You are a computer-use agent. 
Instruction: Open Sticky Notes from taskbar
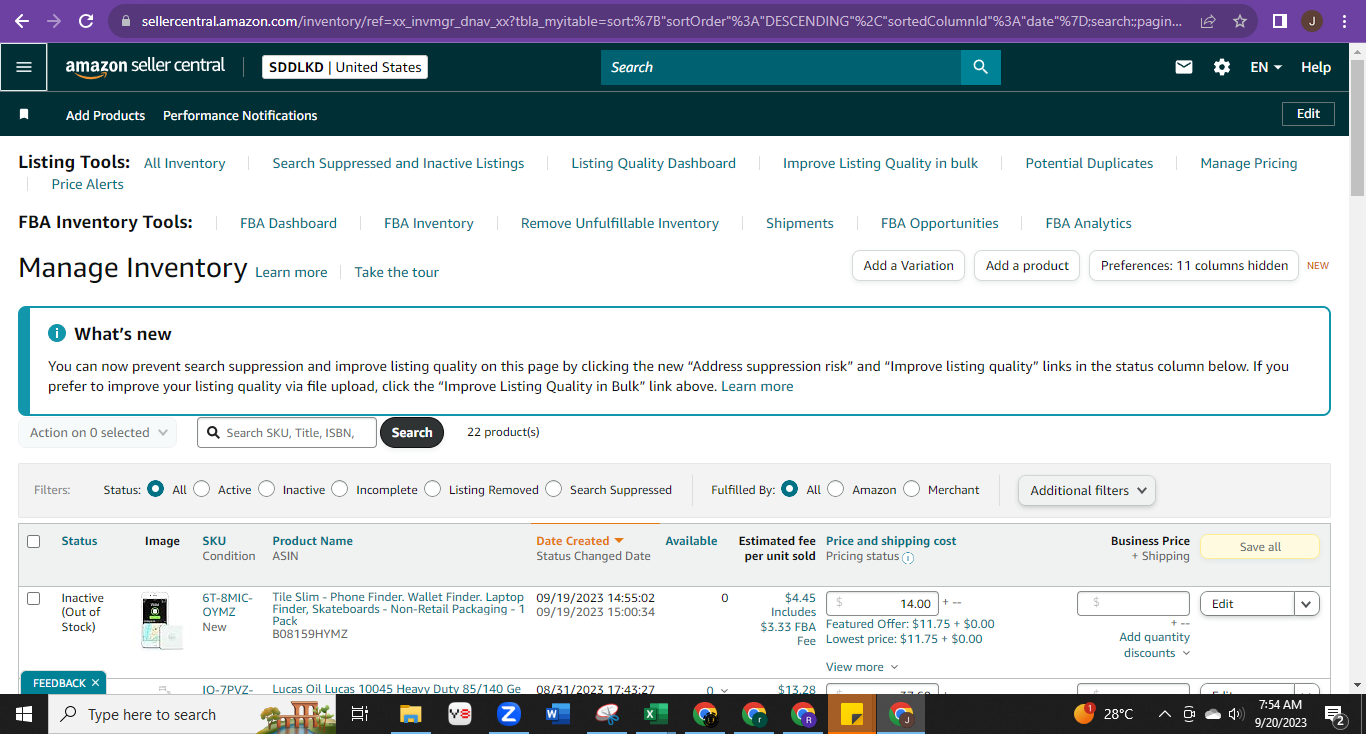(x=852, y=714)
